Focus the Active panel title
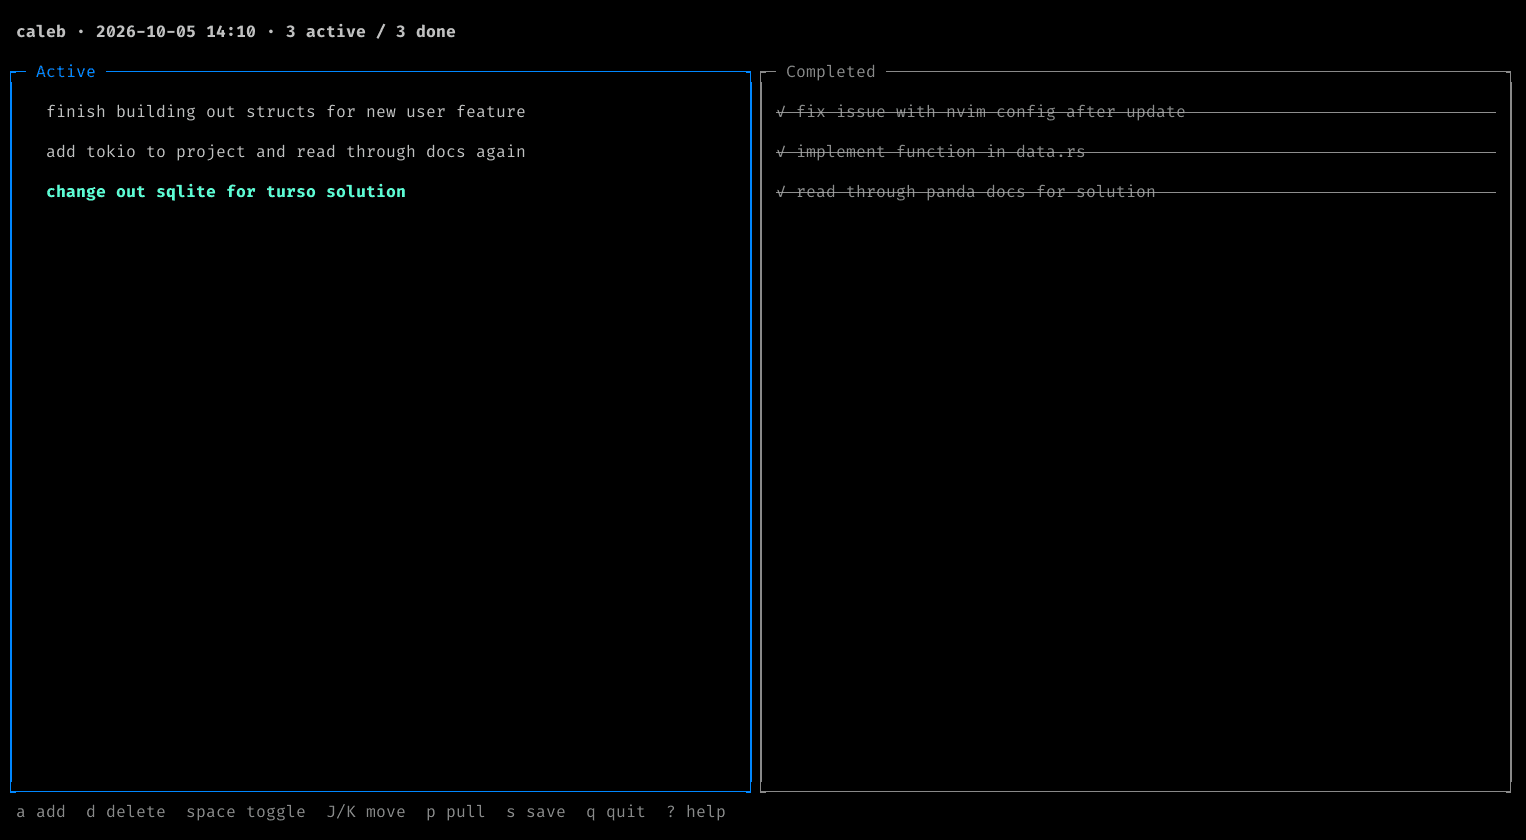Viewport: 1526px width, 840px height. tap(66, 72)
